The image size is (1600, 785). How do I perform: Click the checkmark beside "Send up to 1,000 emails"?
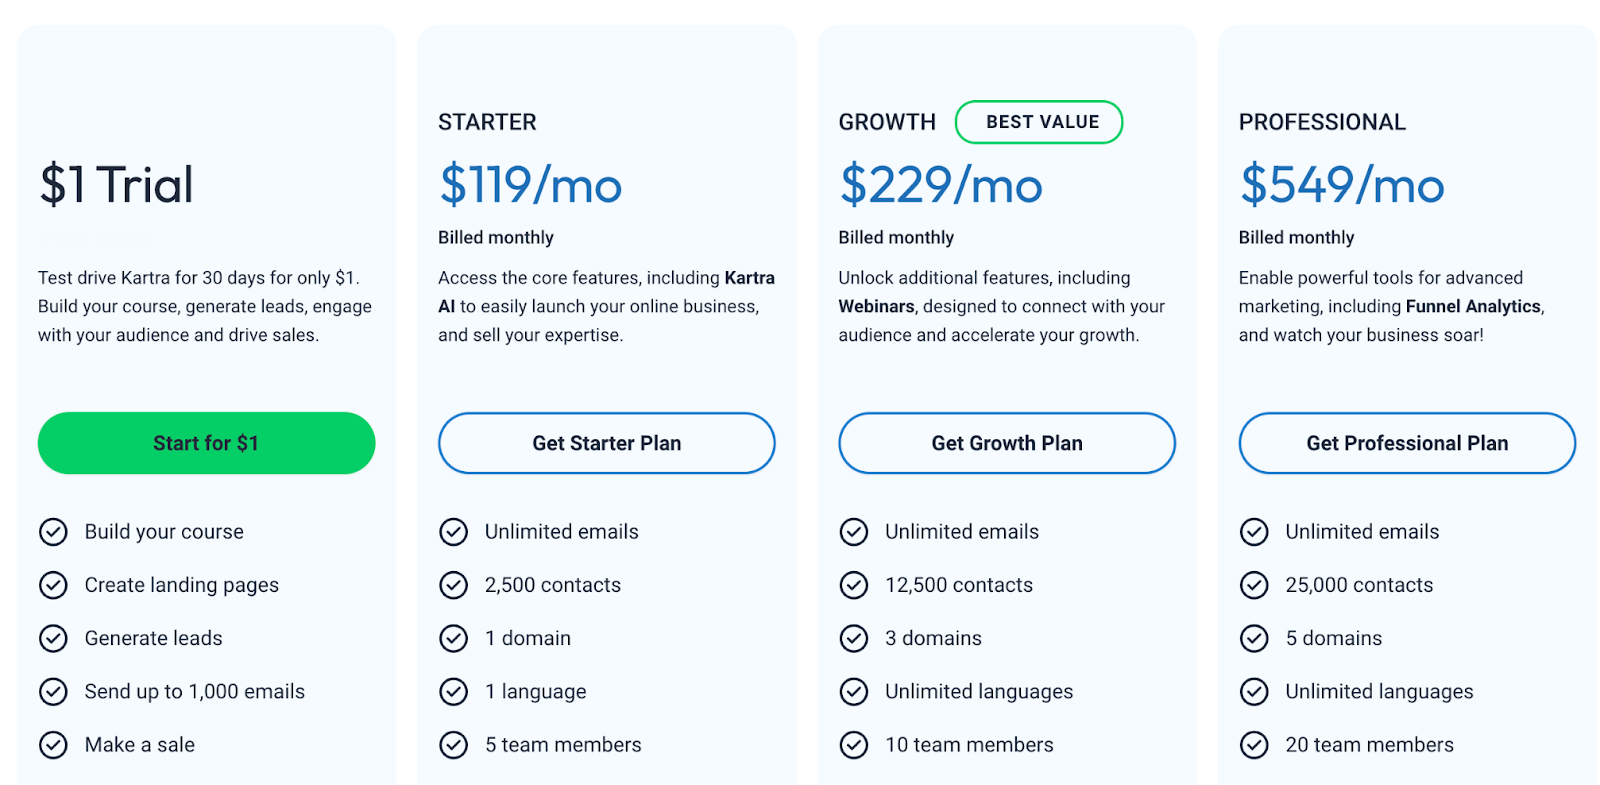[54, 691]
